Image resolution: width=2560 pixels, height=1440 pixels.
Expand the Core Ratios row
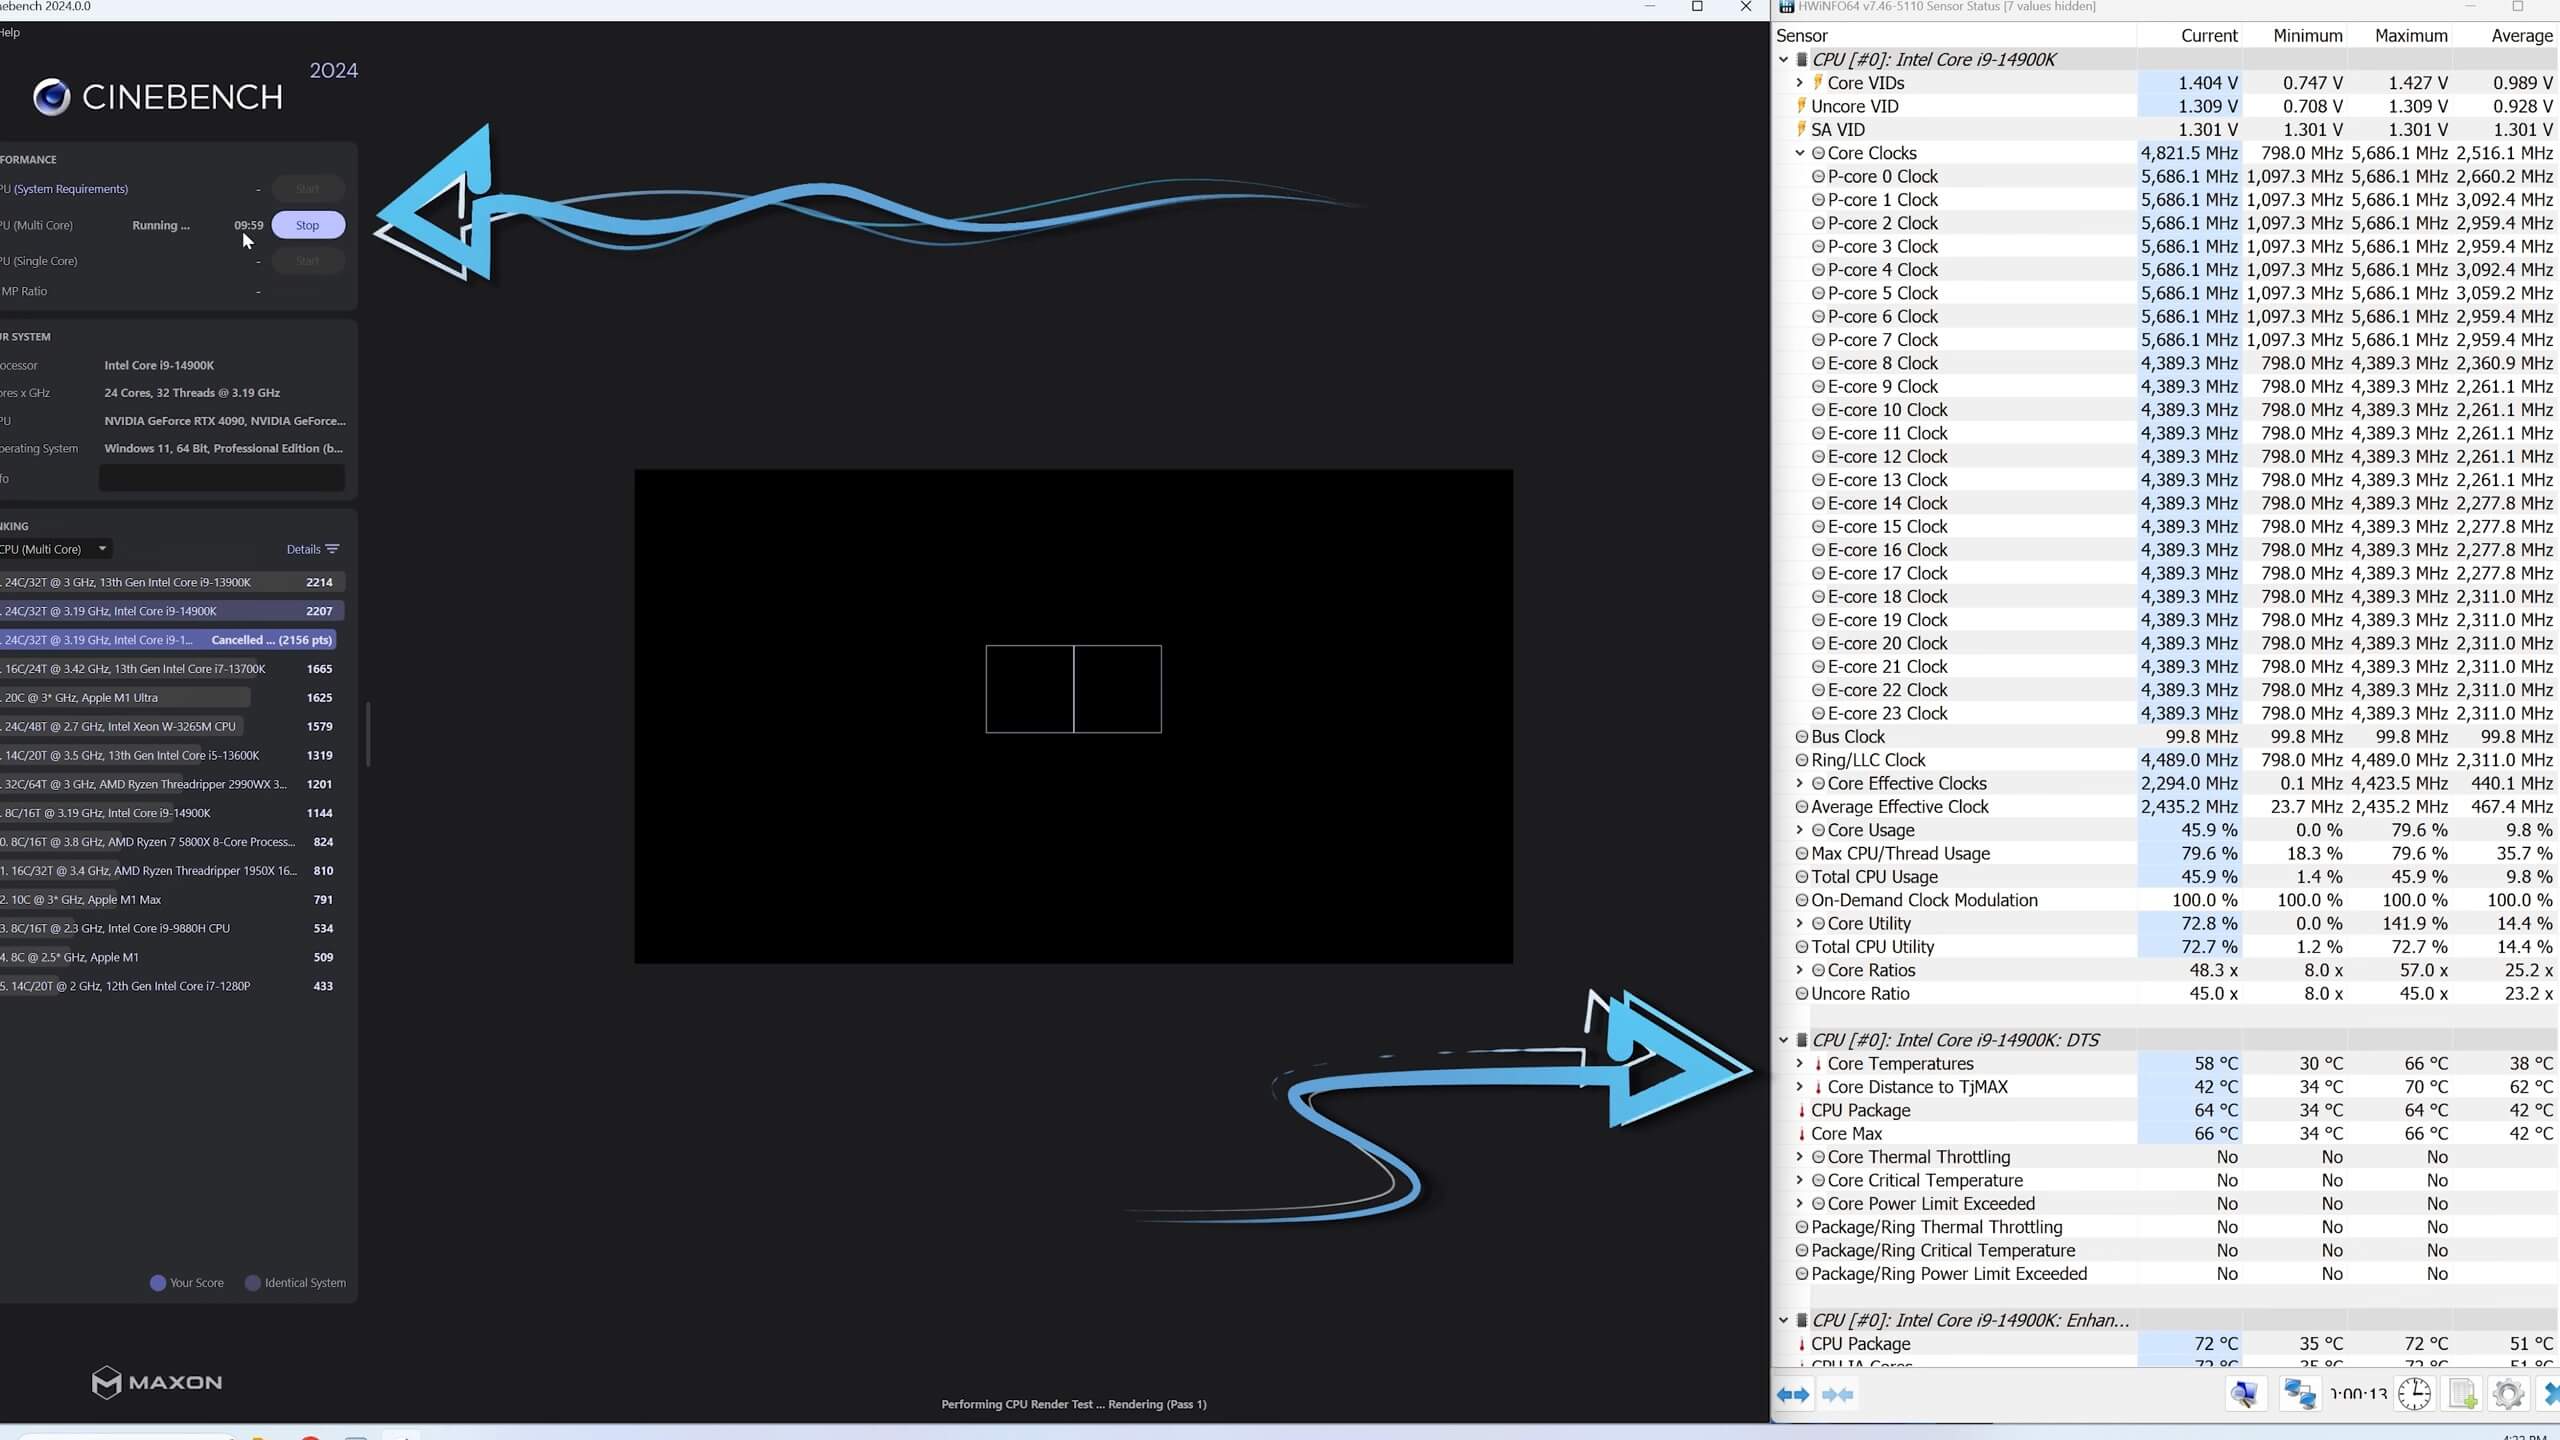point(1800,970)
